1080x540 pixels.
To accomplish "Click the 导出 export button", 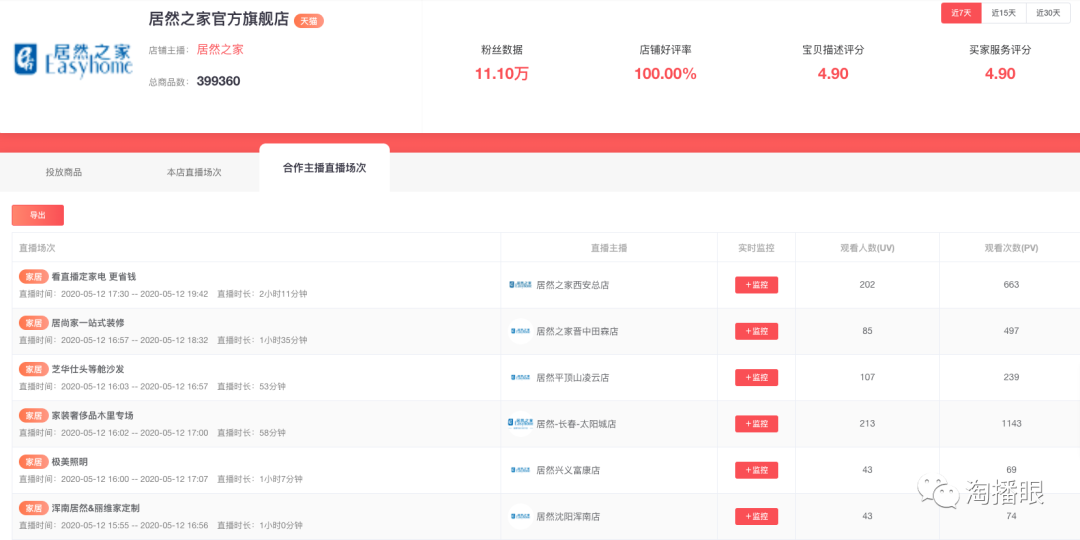I will [38, 216].
